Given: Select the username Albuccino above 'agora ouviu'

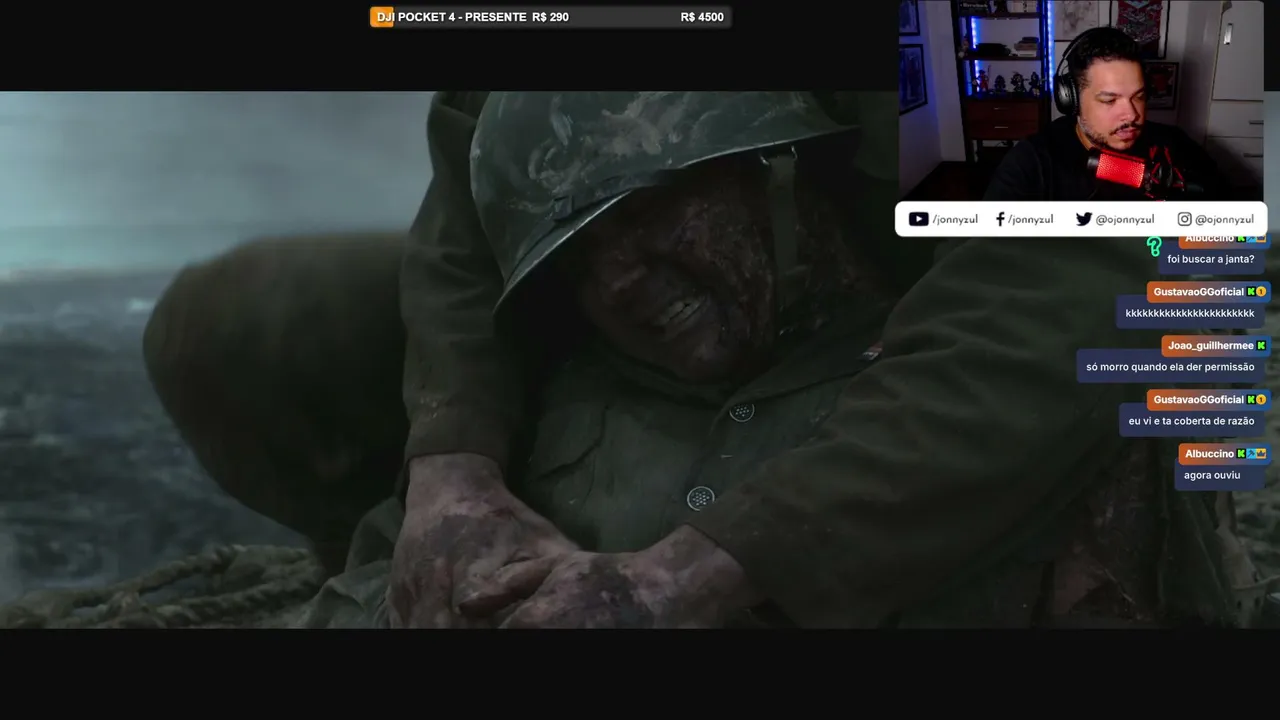Looking at the screenshot, I should 1209,454.
